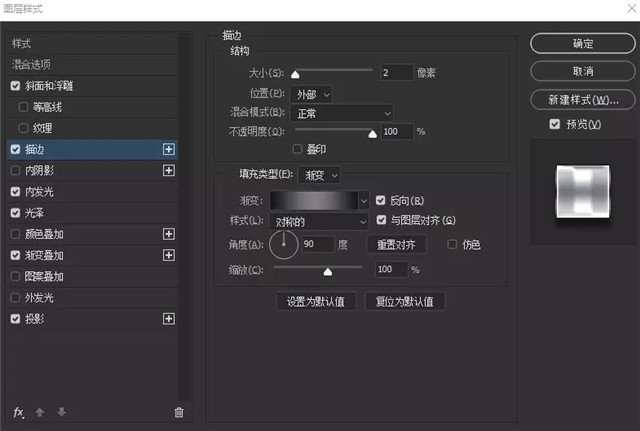640x431 pixels.
Task: Close the 图层样式 dialog
Action: [631, 9]
